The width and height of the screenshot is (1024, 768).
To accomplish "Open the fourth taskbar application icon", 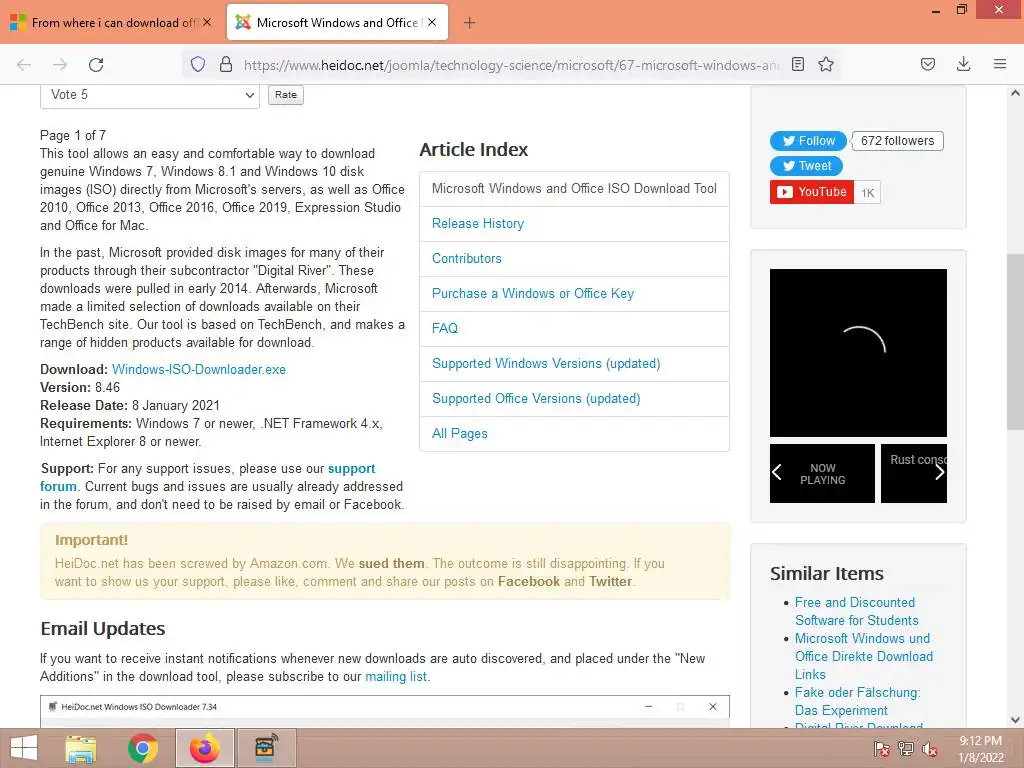I will click(x=266, y=748).
